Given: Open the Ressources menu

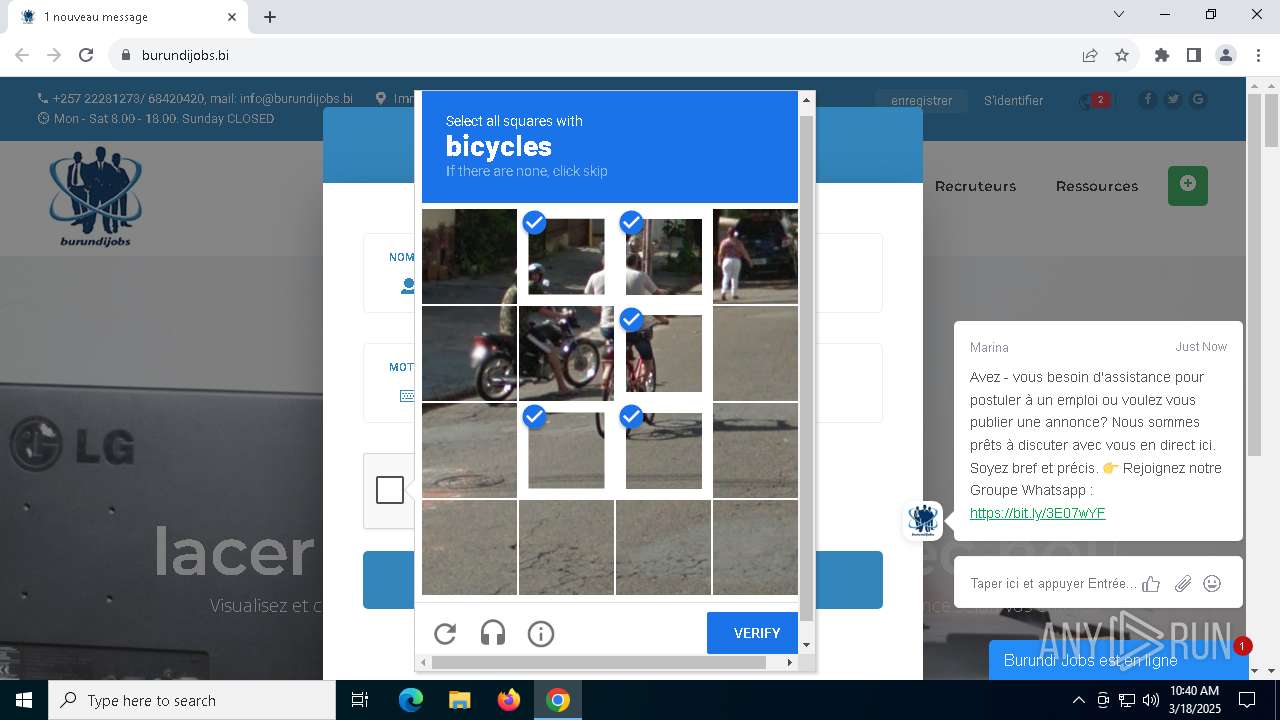Looking at the screenshot, I should click(1097, 186).
